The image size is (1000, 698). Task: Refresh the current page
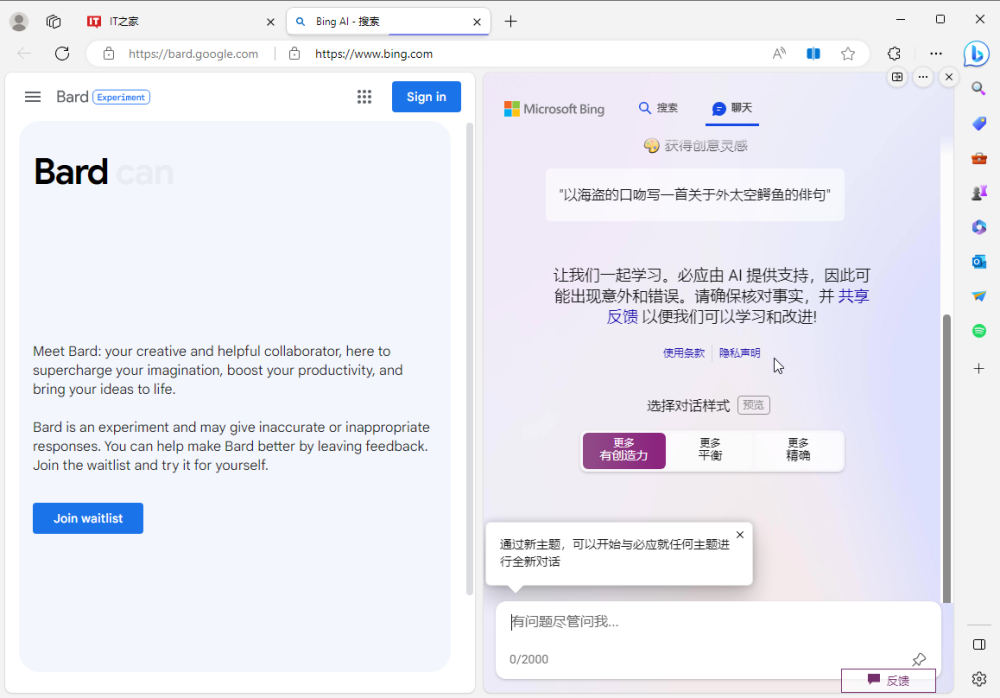62,54
